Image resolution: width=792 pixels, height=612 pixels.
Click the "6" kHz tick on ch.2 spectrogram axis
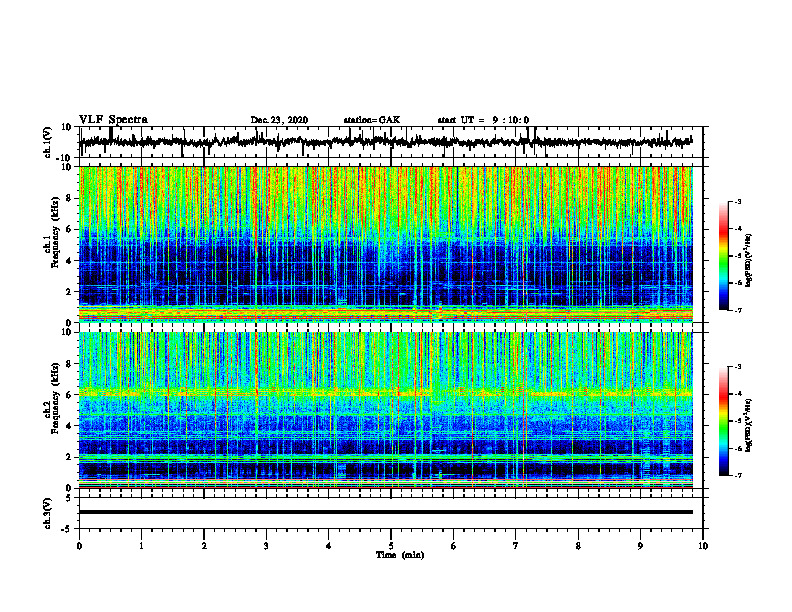pos(69,395)
